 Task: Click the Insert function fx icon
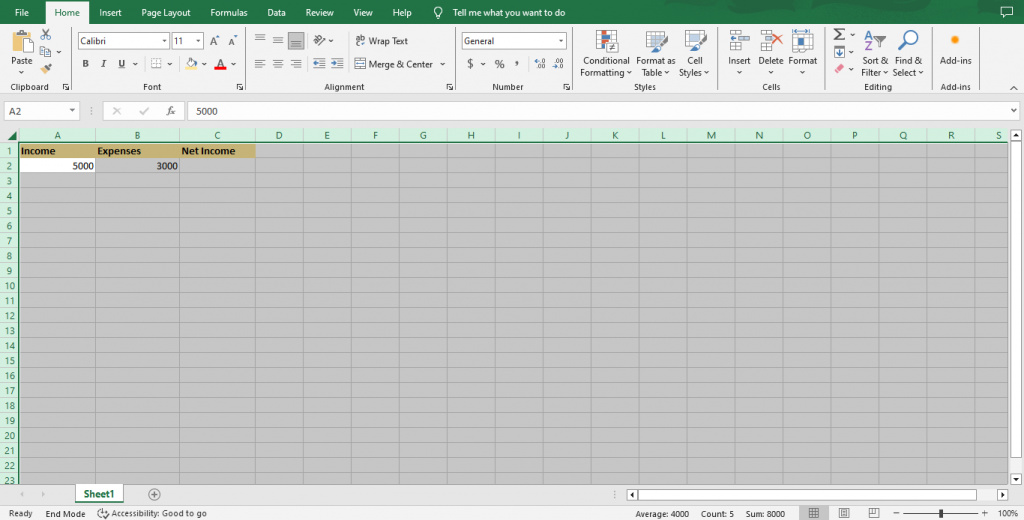point(171,111)
